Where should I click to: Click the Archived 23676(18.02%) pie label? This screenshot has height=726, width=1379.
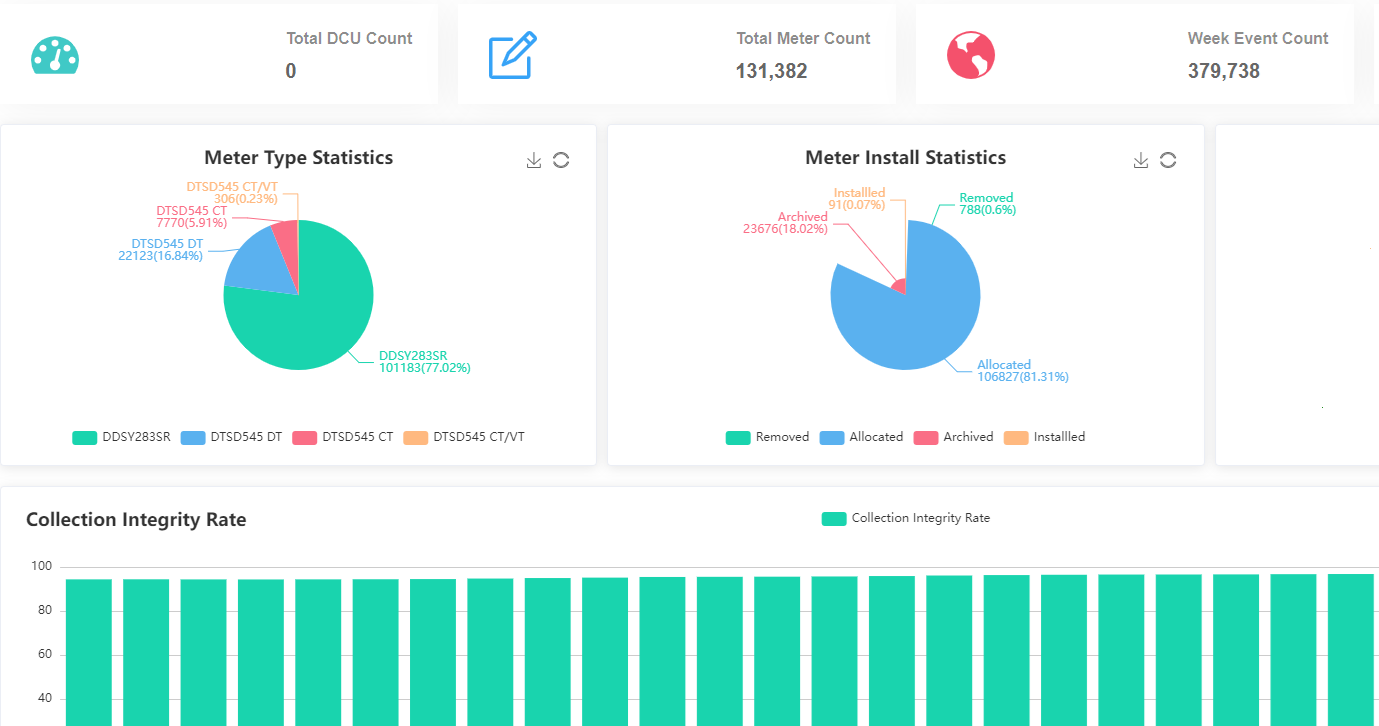[785, 223]
